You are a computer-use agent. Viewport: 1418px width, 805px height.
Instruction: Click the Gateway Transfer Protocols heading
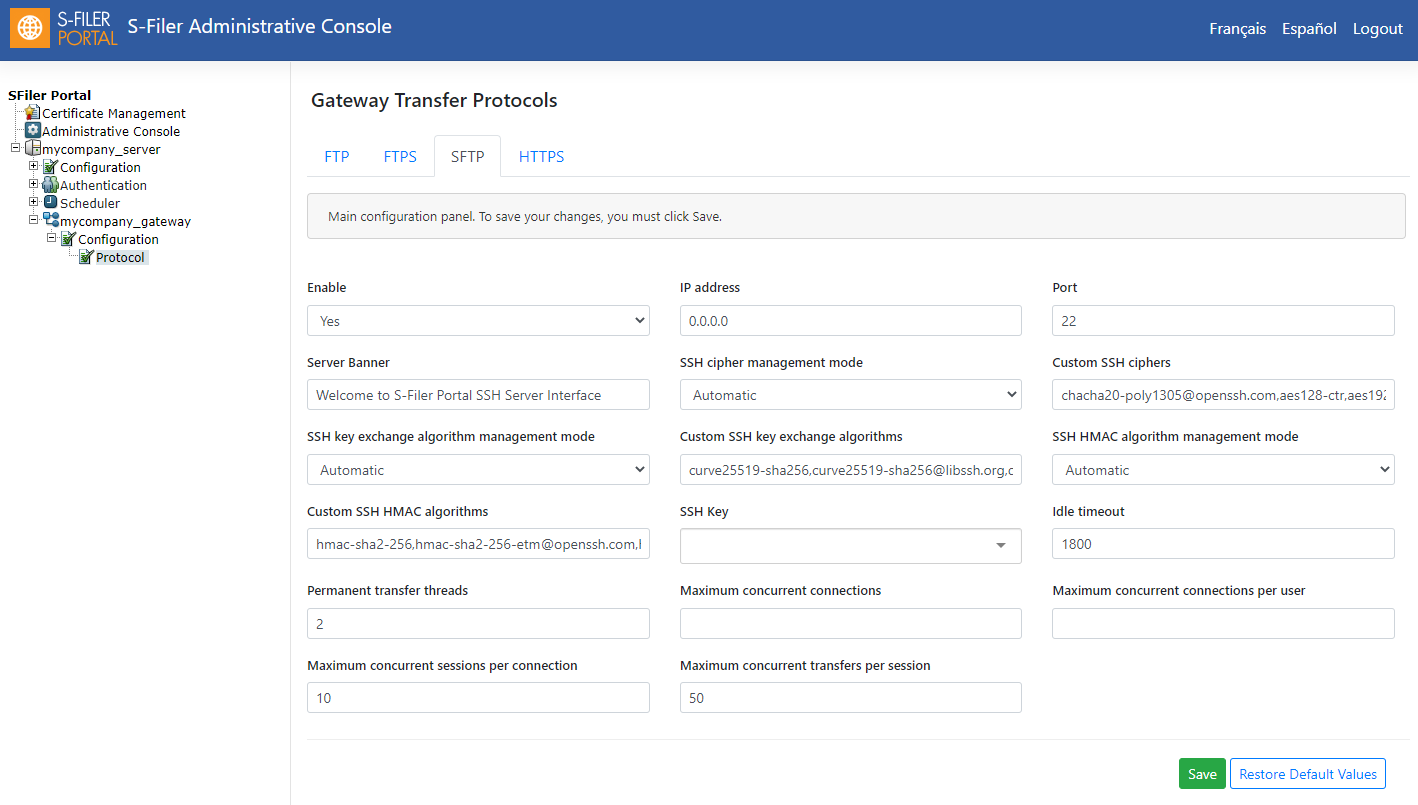pyautogui.click(x=434, y=100)
